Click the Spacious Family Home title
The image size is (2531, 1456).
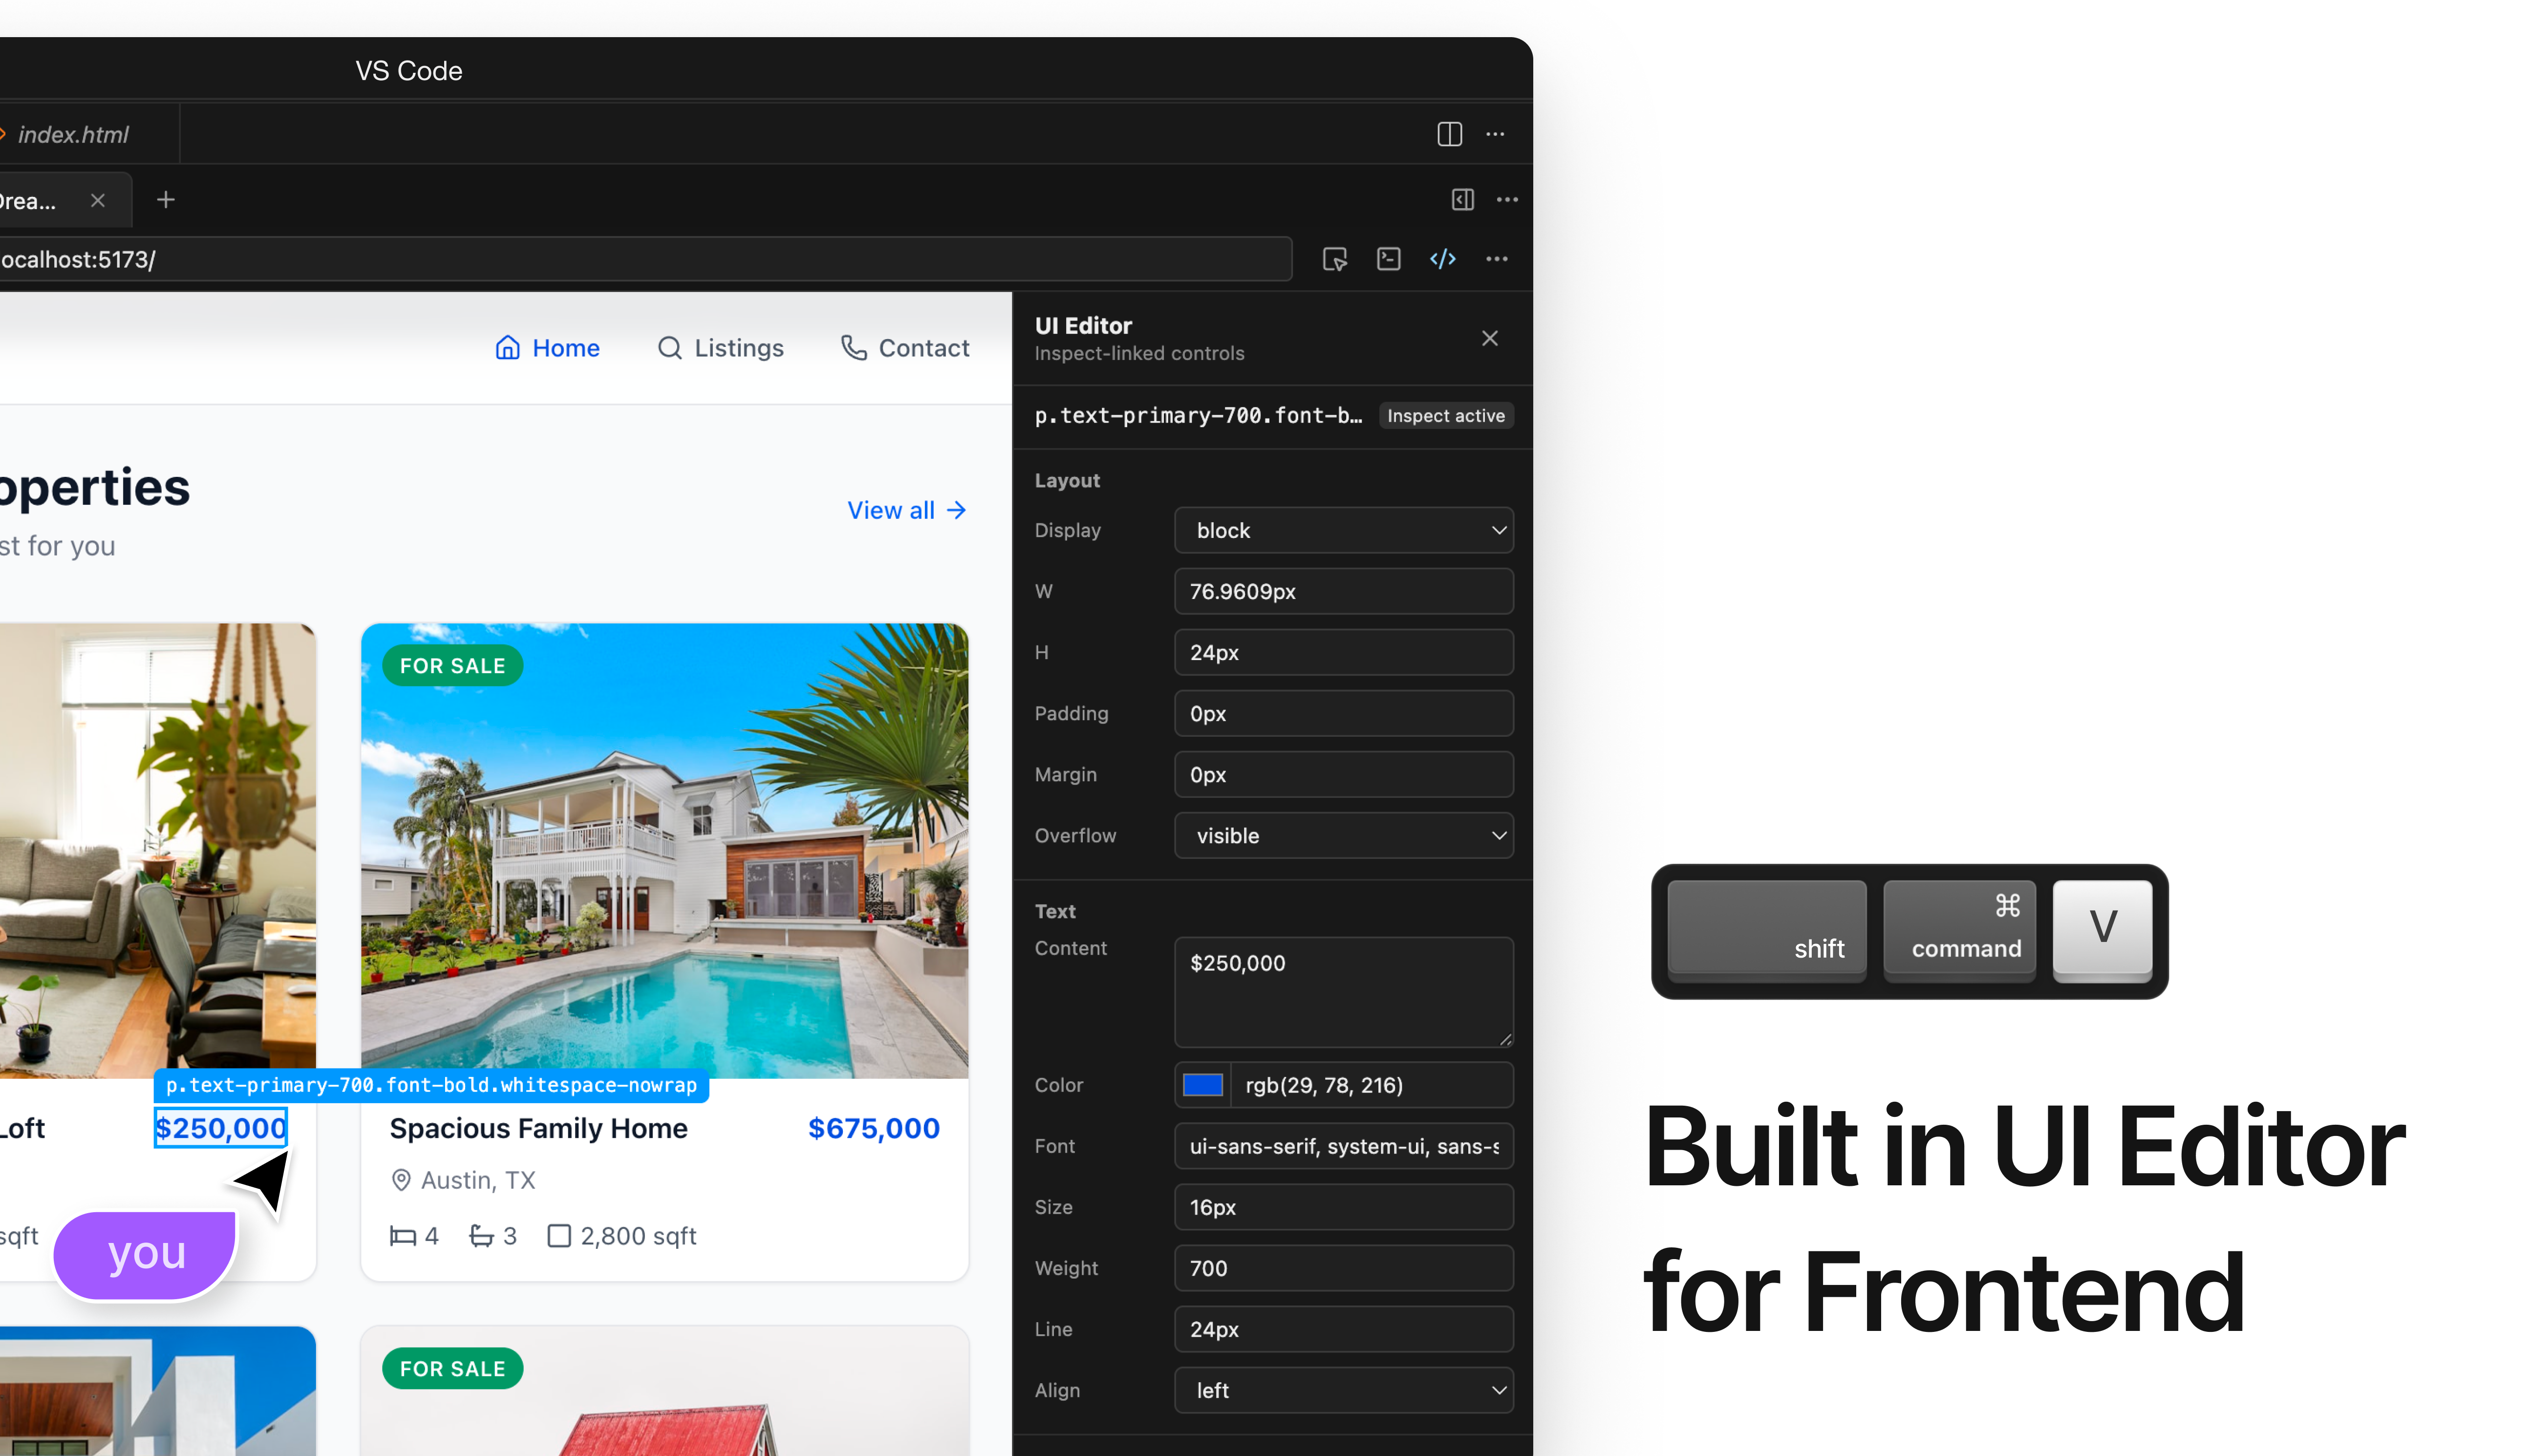[538, 1128]
